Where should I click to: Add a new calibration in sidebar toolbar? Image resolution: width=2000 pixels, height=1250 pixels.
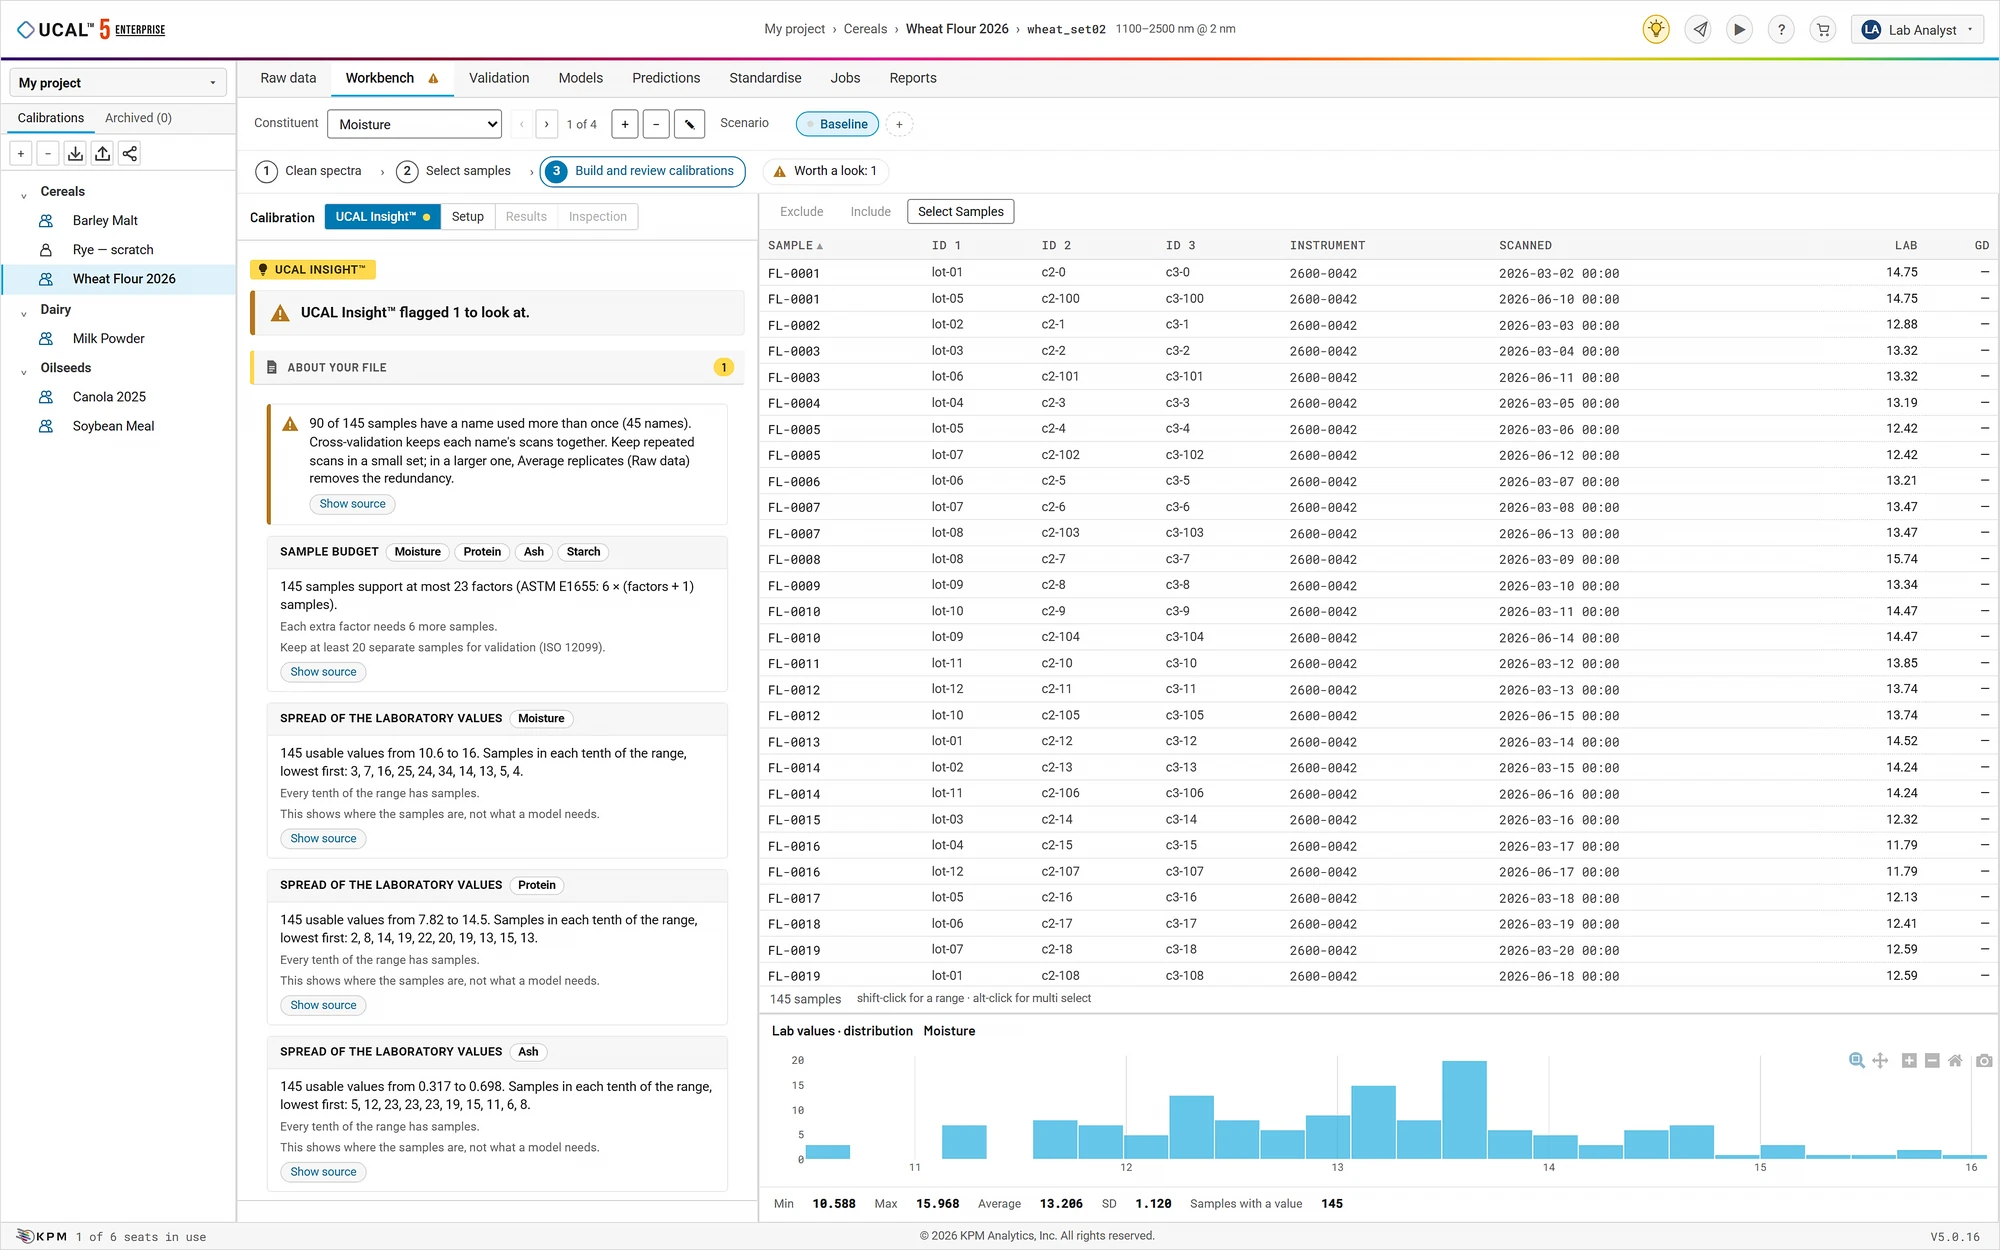[21, 153]
